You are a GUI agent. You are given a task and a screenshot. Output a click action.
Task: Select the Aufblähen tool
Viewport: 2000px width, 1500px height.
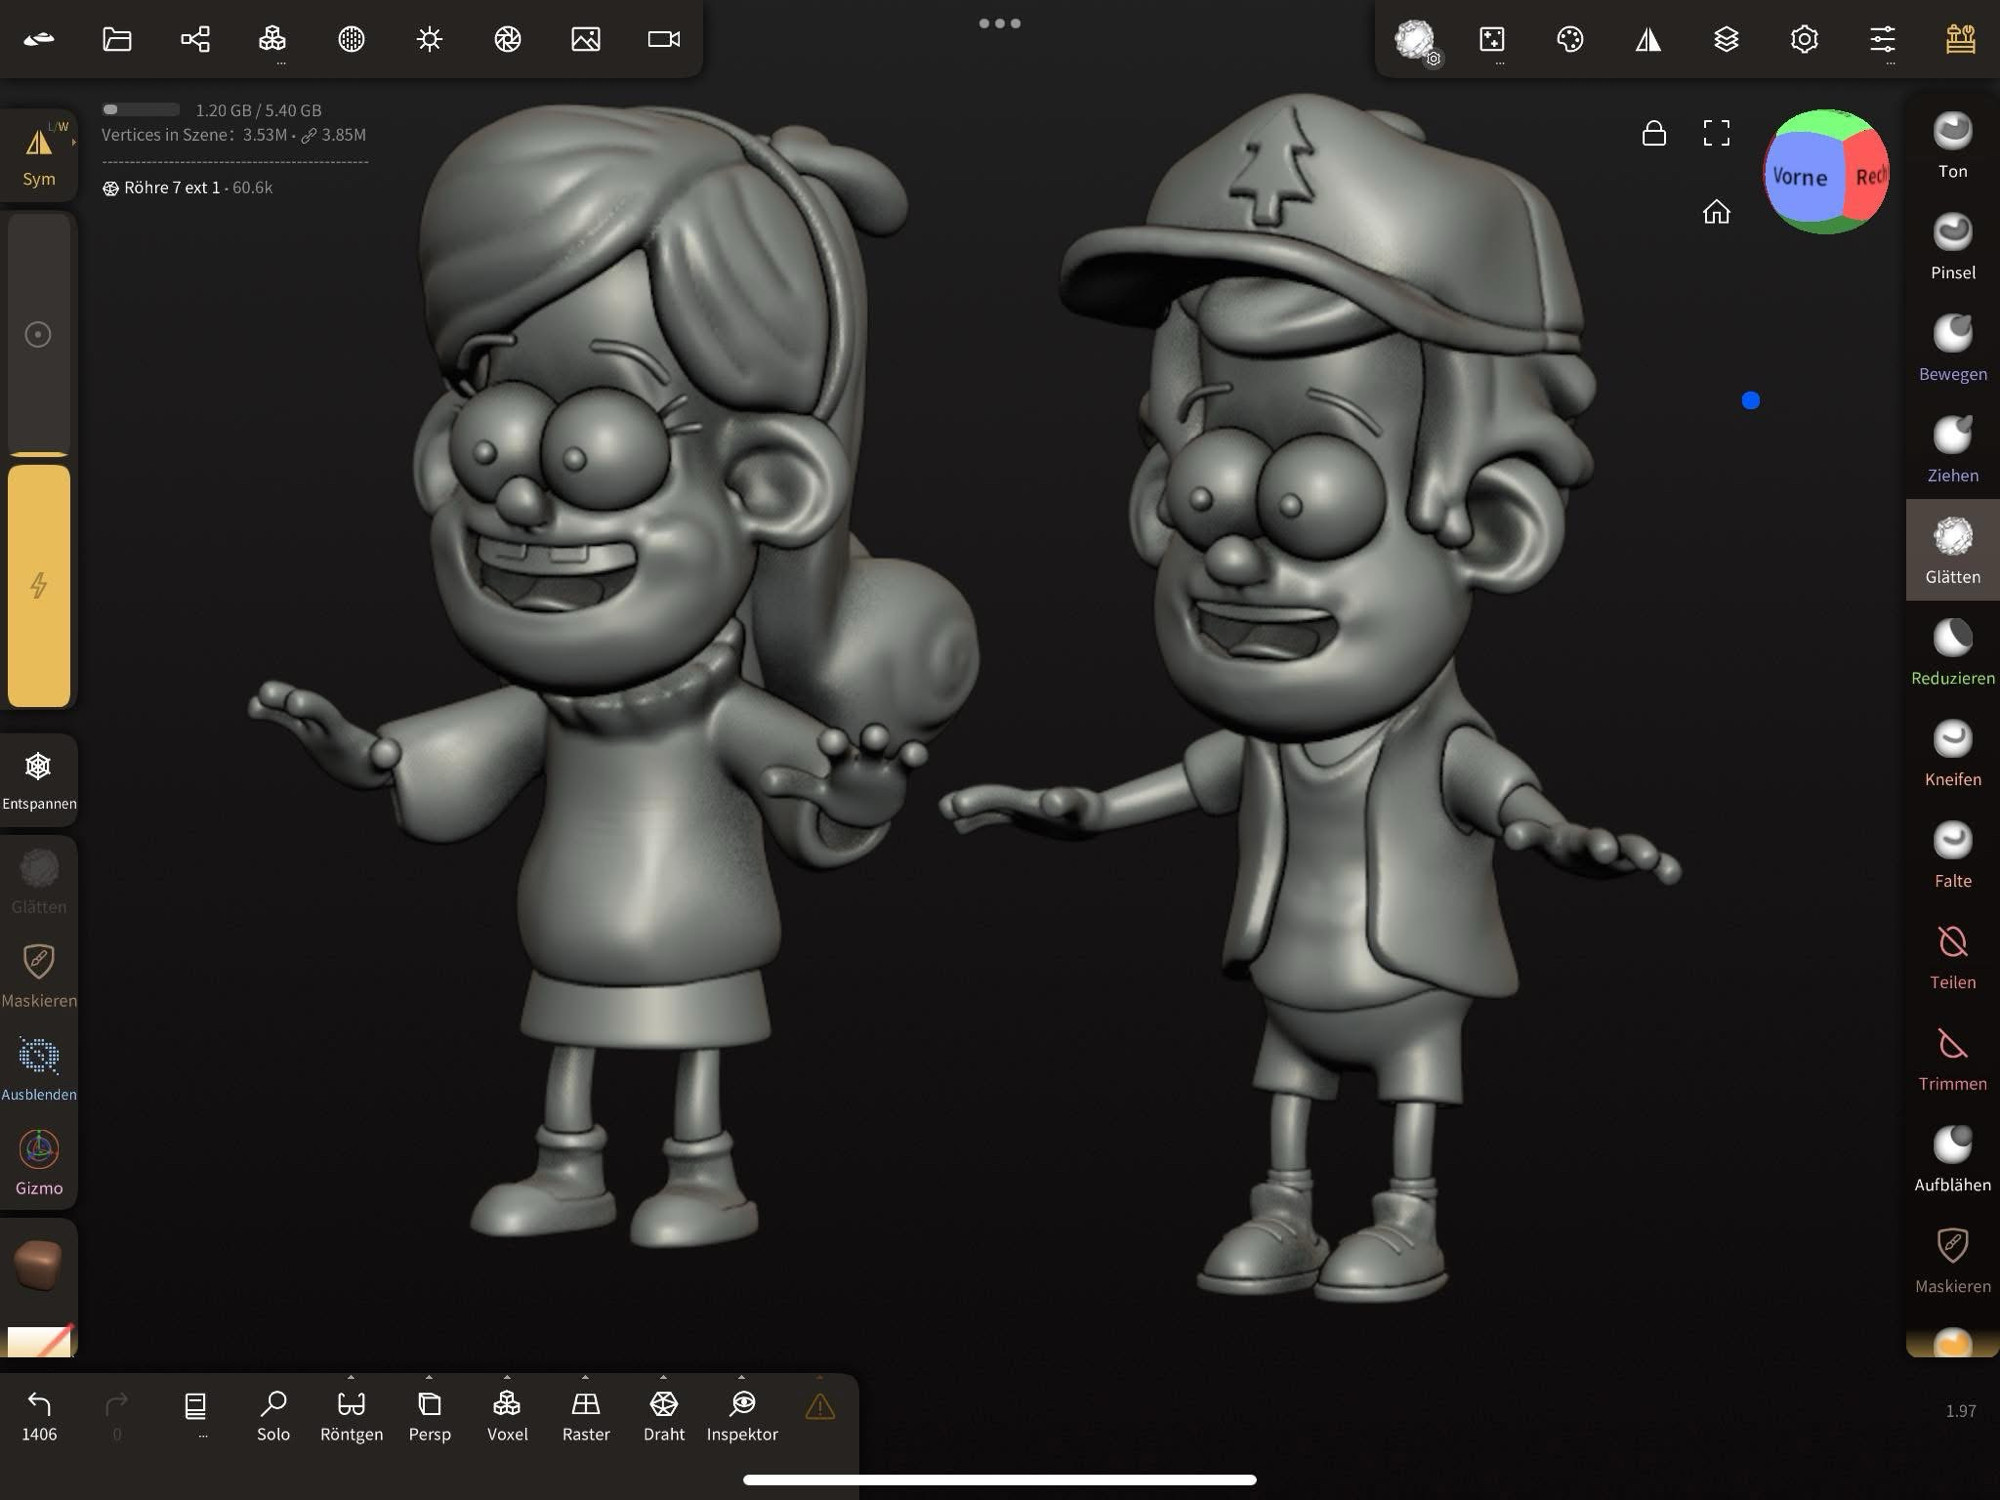pos(1952,1160)
